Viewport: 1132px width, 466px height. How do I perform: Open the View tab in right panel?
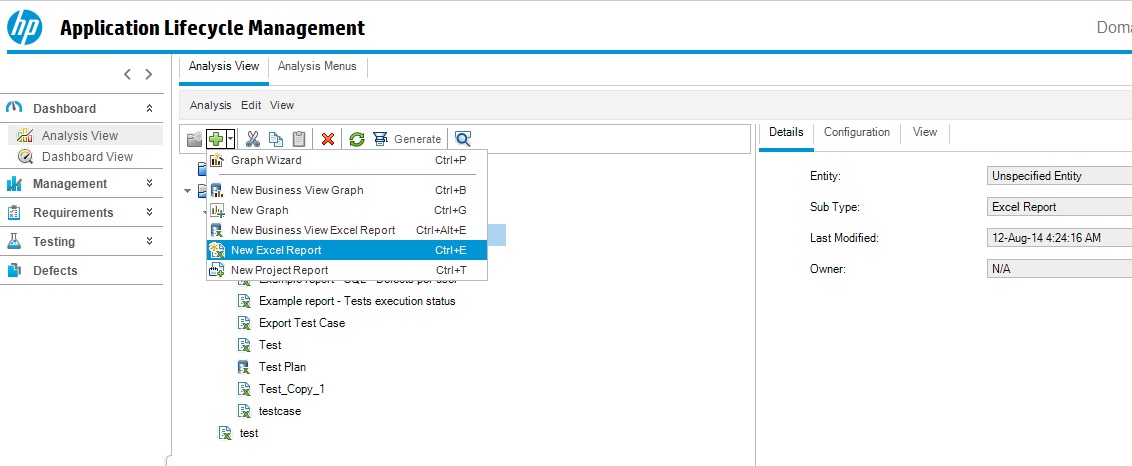click(x=925, y=133)
